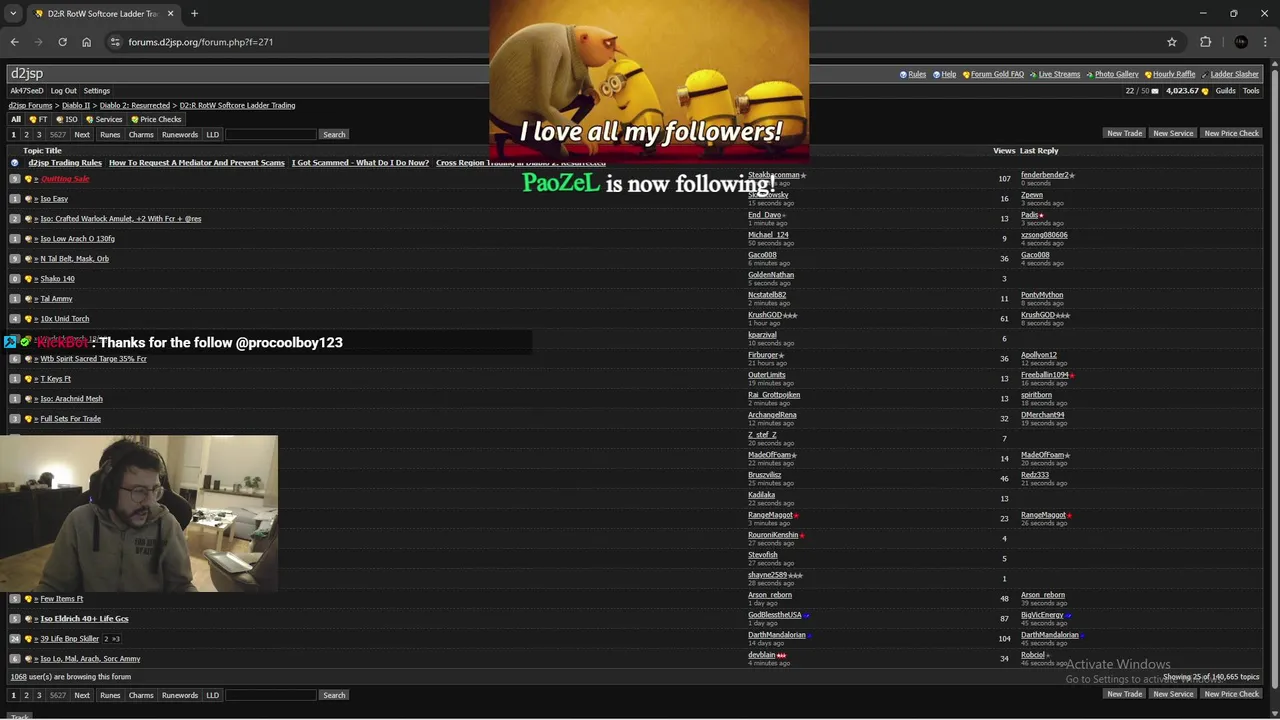Image resolution: width=1280 pixels, height=720 pixels.
Task: Open How To Request A Mediator link
Action: pos(197,162)
